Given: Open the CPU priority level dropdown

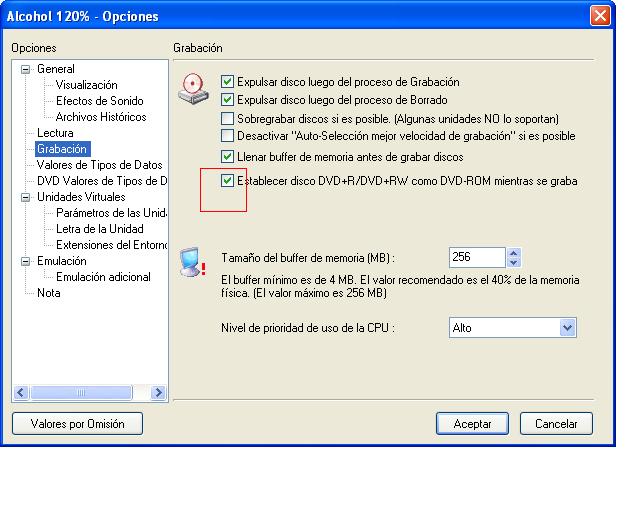Looking at the screenshot, I should [x=567, y=327].
